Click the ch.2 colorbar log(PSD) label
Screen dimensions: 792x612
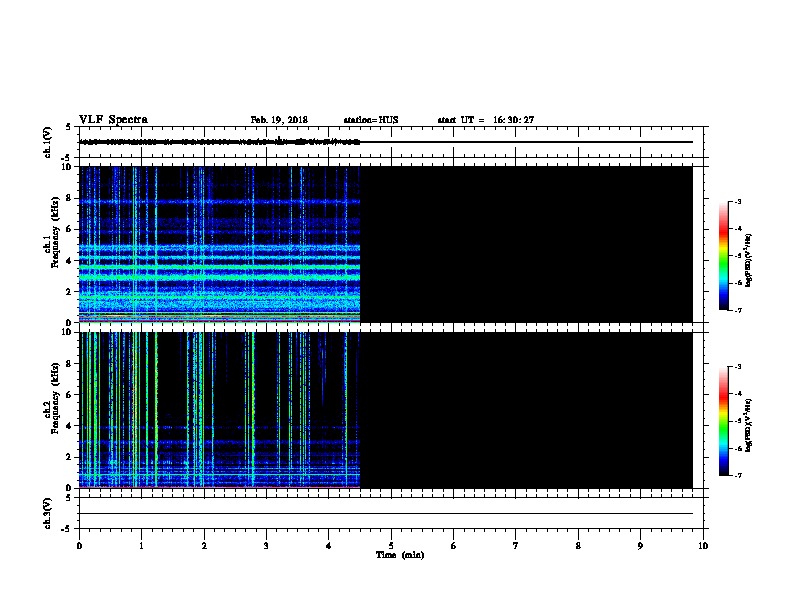point(748,425)
